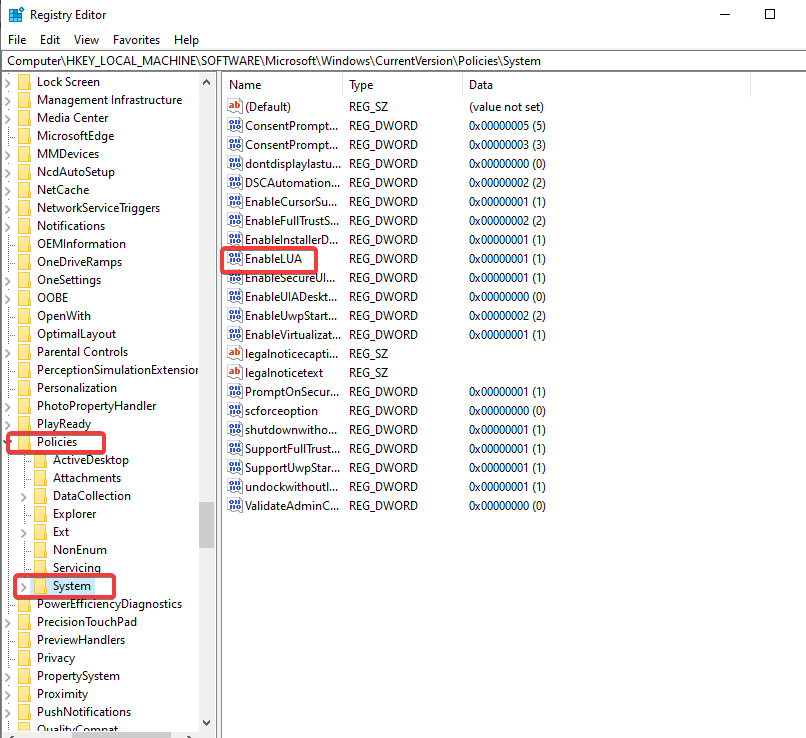
Task: Expand the System key in tree
Action: [24, 586]
